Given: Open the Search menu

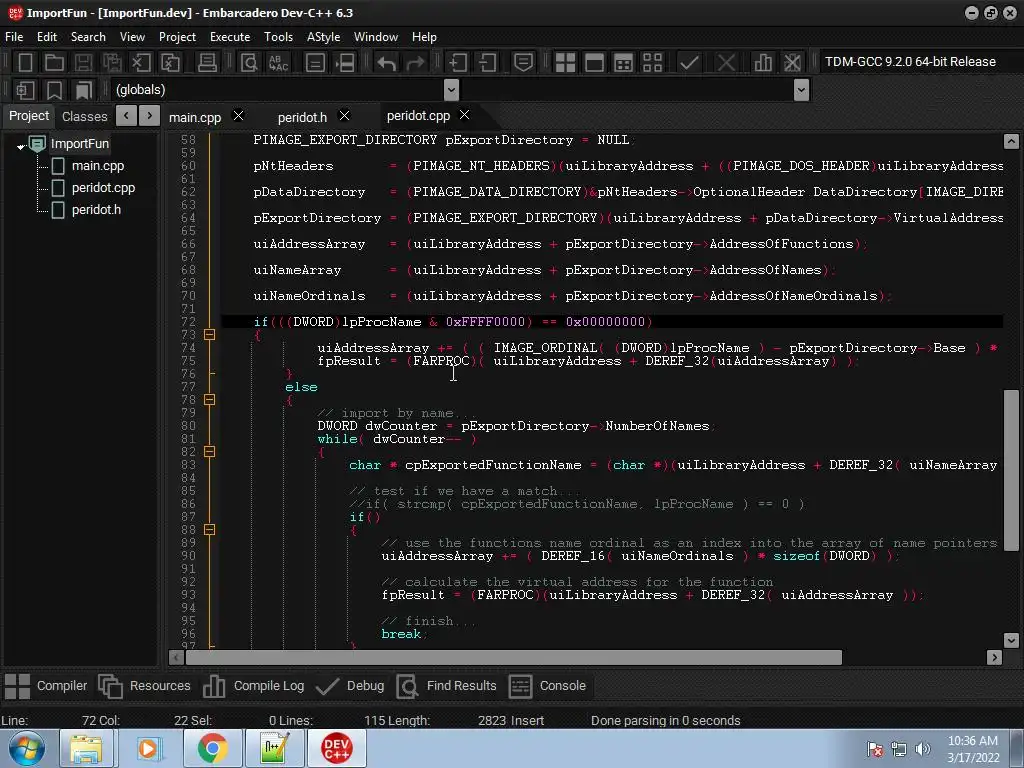Looking at the screenshot, I should 88,37.
